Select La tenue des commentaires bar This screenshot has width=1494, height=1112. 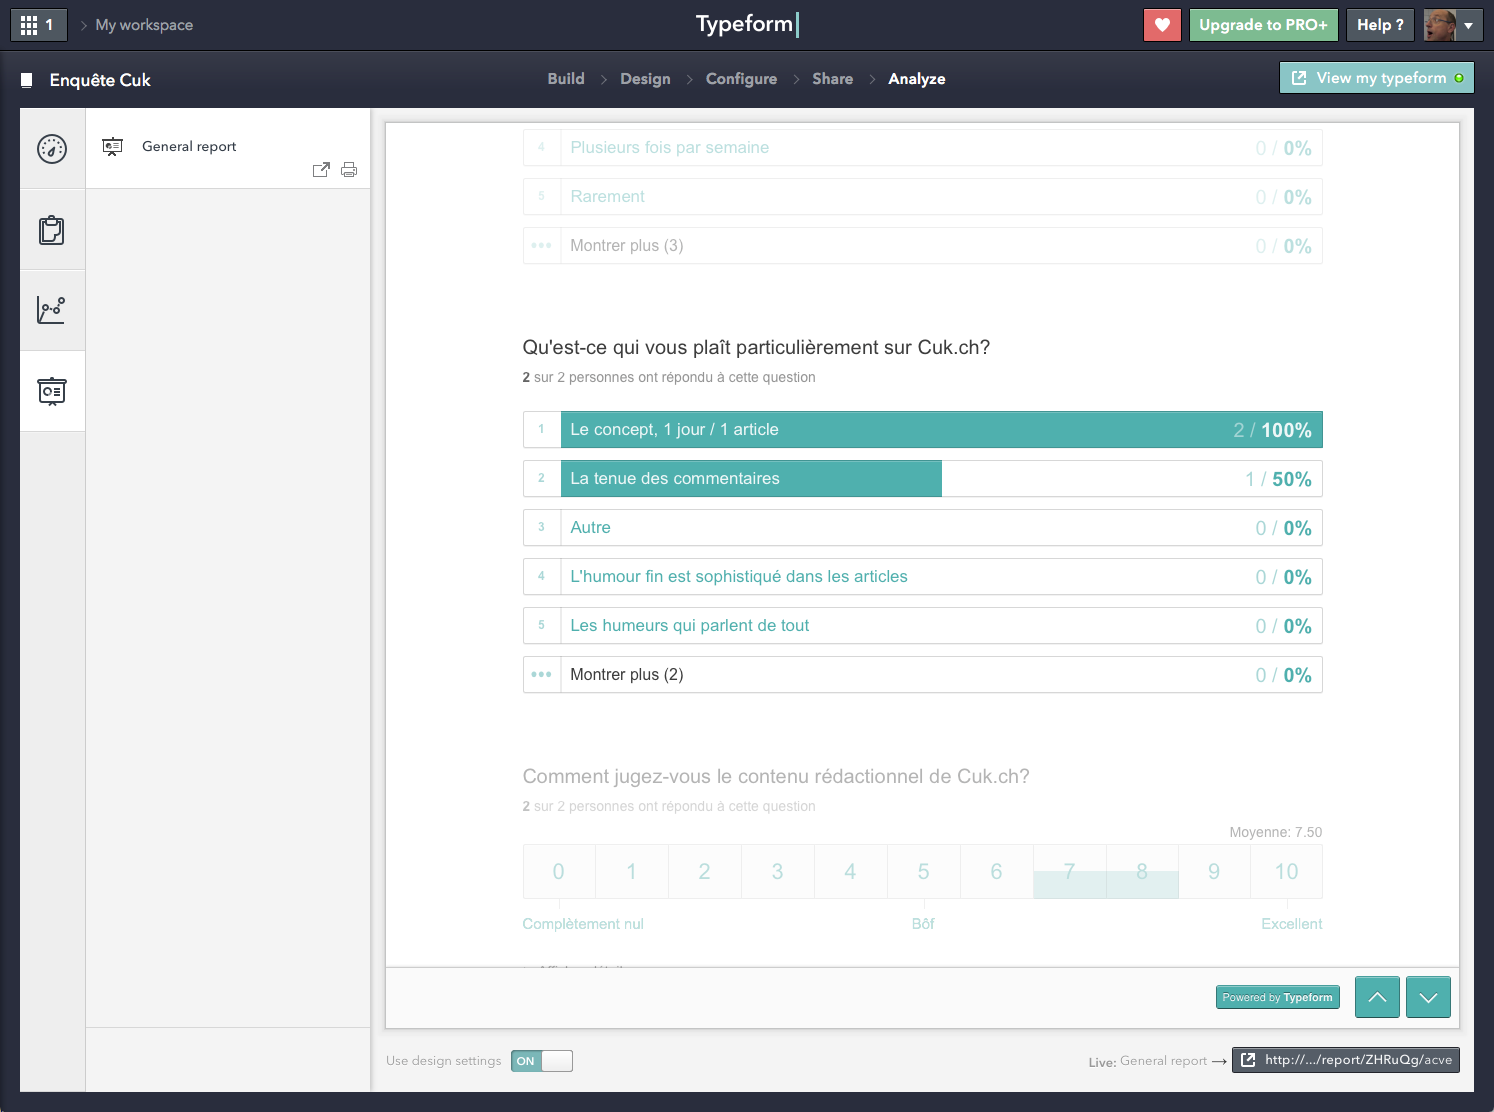tap(922, 479)
